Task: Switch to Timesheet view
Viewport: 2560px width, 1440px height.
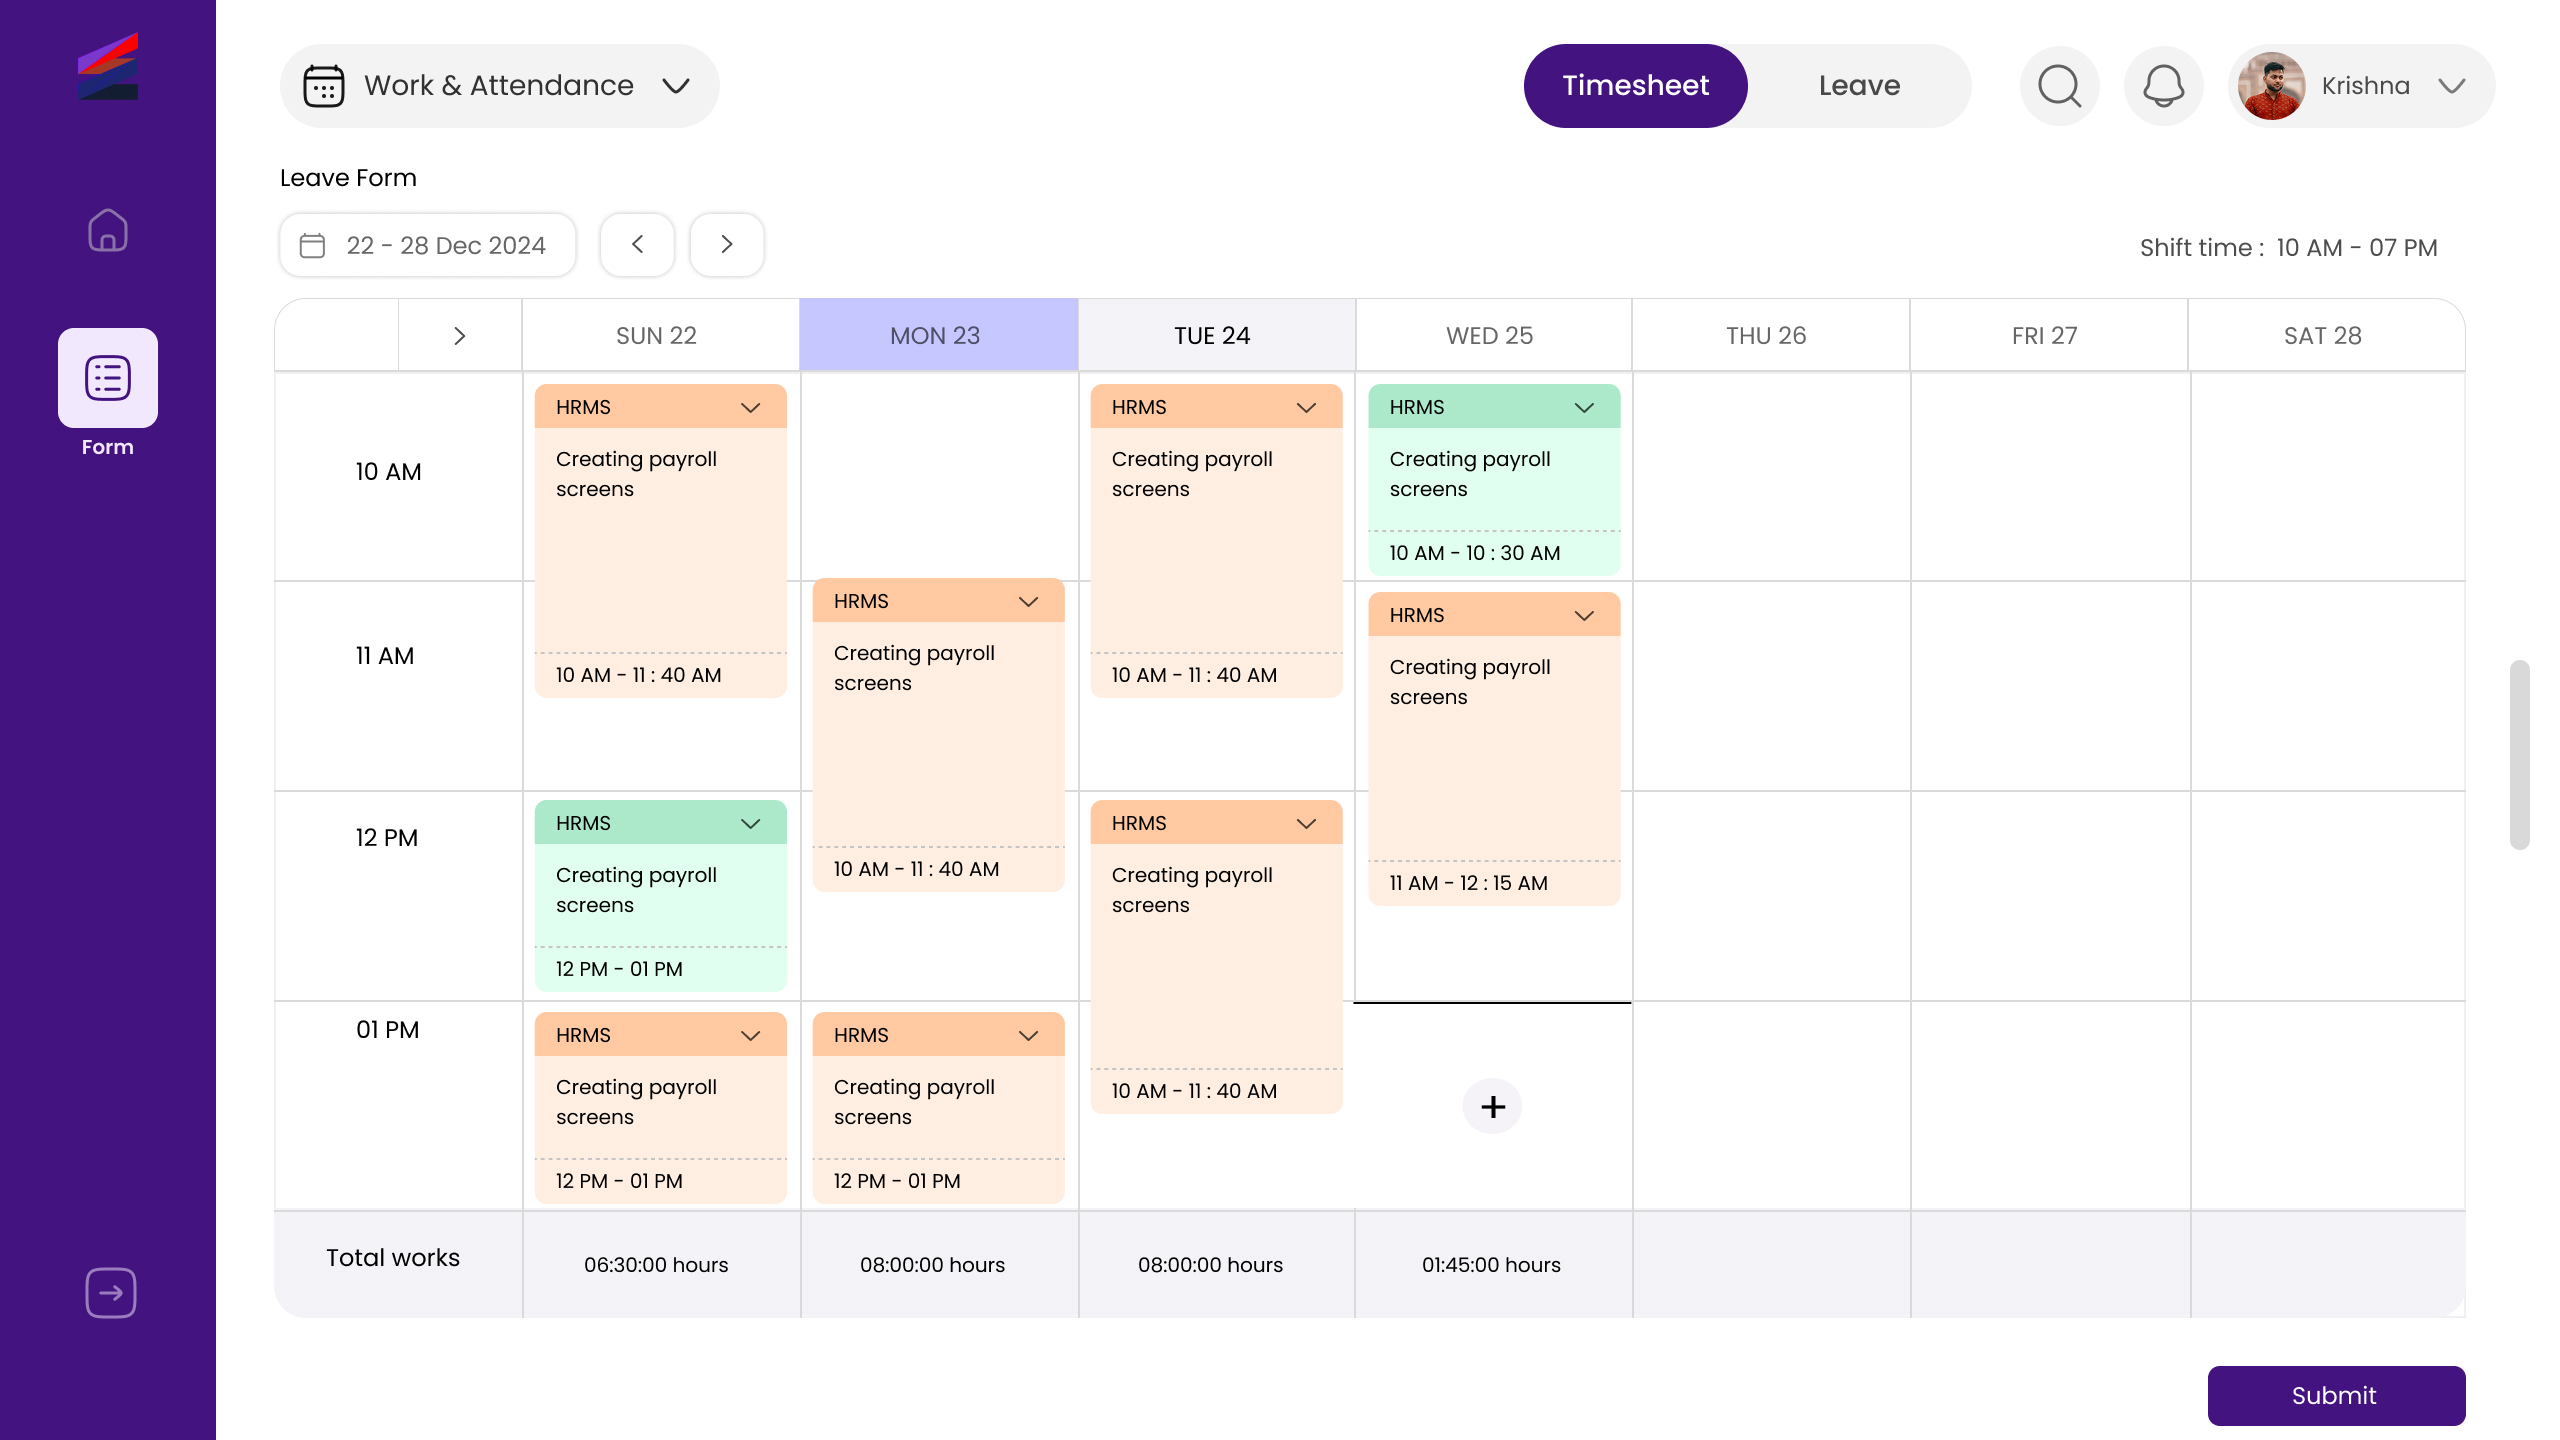Action: click(x=1635, y=86)
